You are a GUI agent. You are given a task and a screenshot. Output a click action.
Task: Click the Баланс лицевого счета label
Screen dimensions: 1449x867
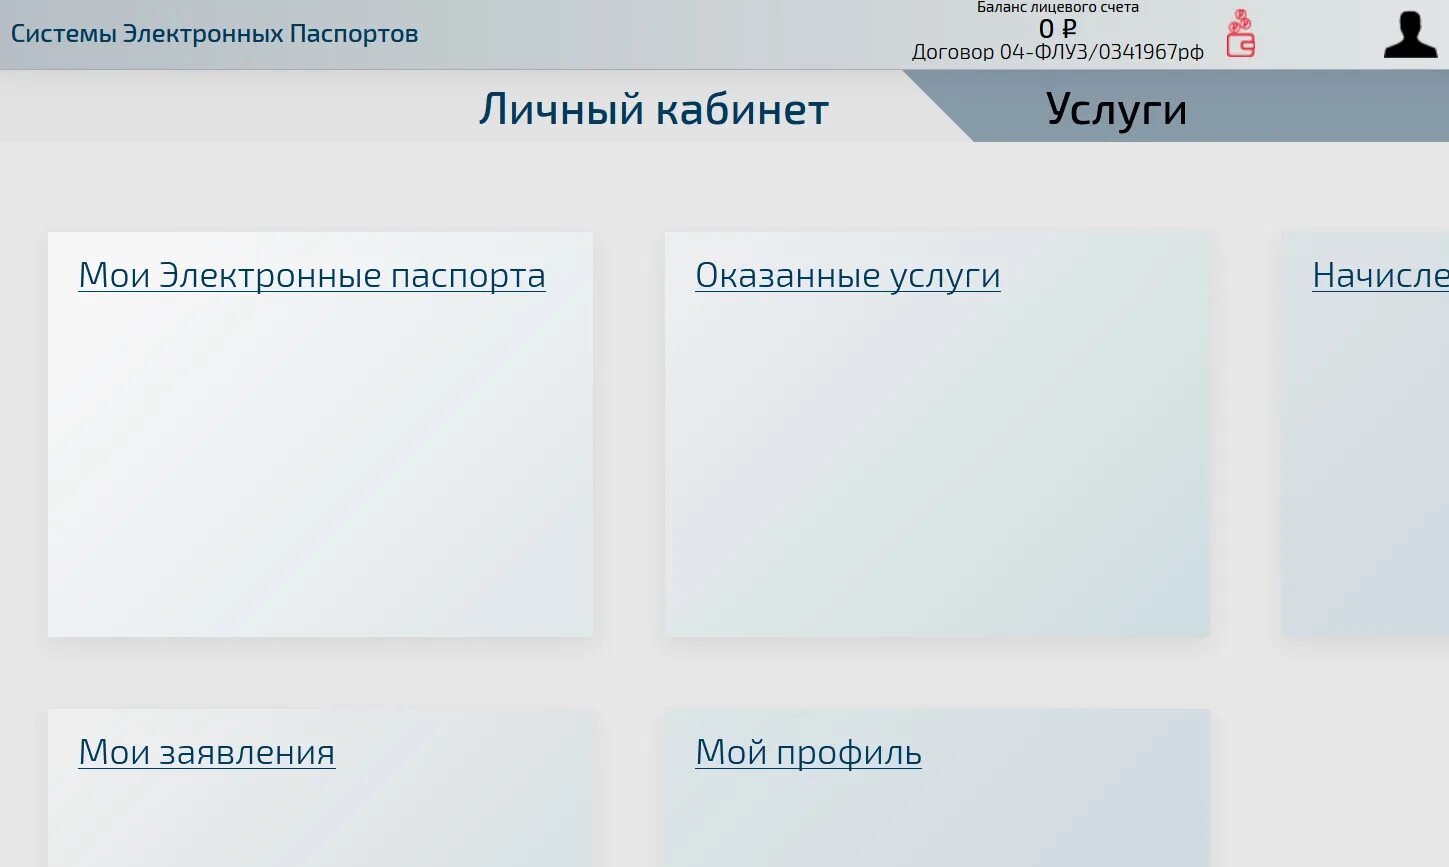click(x=1058, y=7)
